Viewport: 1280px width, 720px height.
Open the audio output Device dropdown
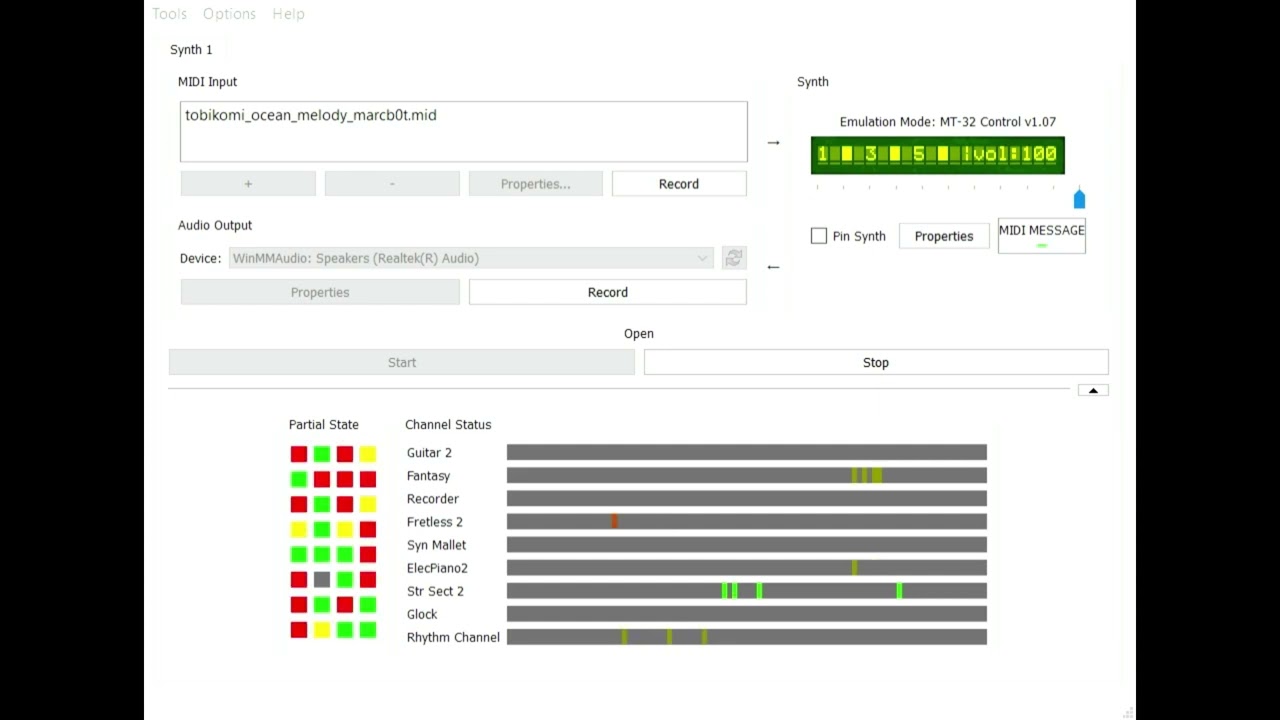tap(472, 258)
